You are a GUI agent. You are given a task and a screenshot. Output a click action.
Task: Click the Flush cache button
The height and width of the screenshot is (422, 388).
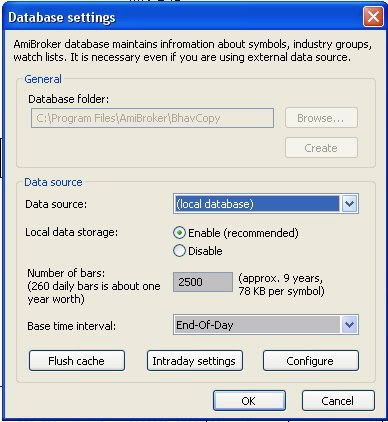pyautogui.click(x=77, y=361)
